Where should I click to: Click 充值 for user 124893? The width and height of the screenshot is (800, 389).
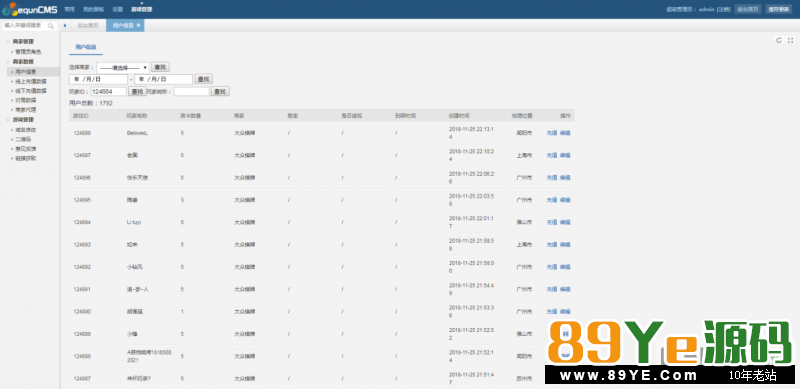552,245
